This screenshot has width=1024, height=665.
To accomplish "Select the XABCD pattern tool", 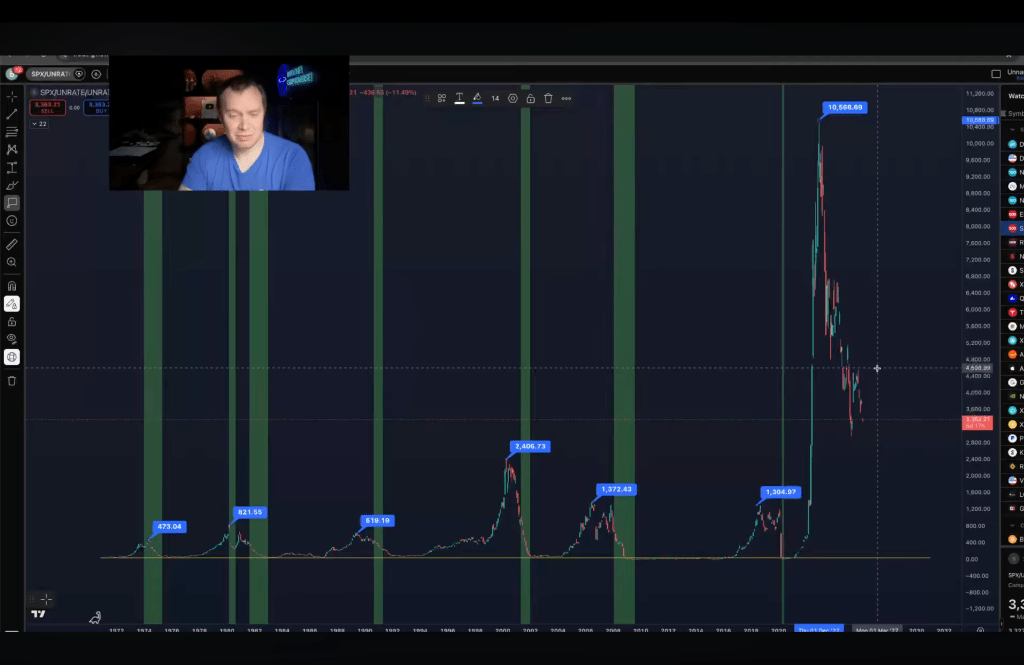I will pyautogui.click(x=12, y=150).
